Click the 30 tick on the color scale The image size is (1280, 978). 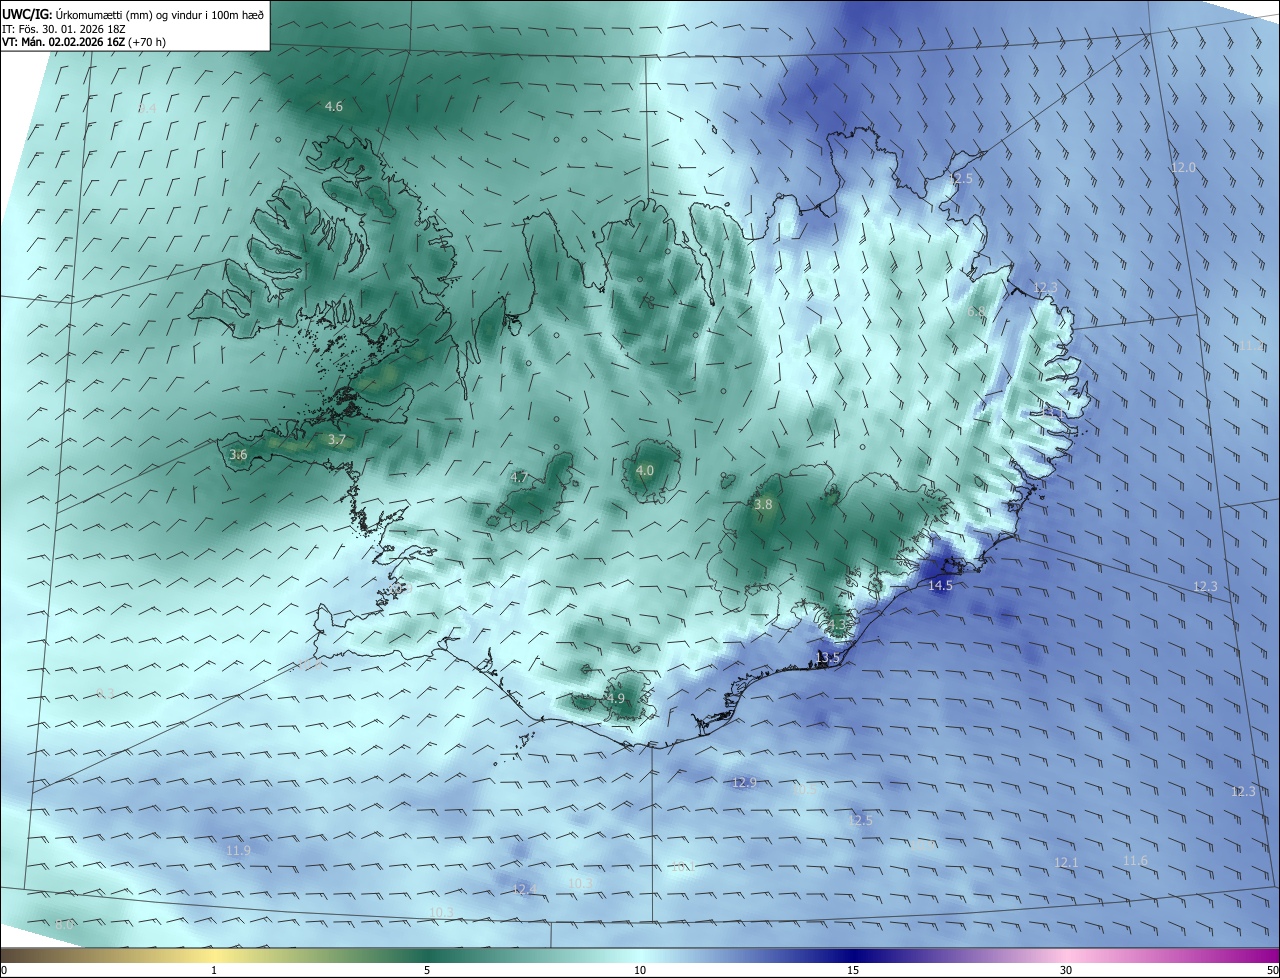[1066, 970]
